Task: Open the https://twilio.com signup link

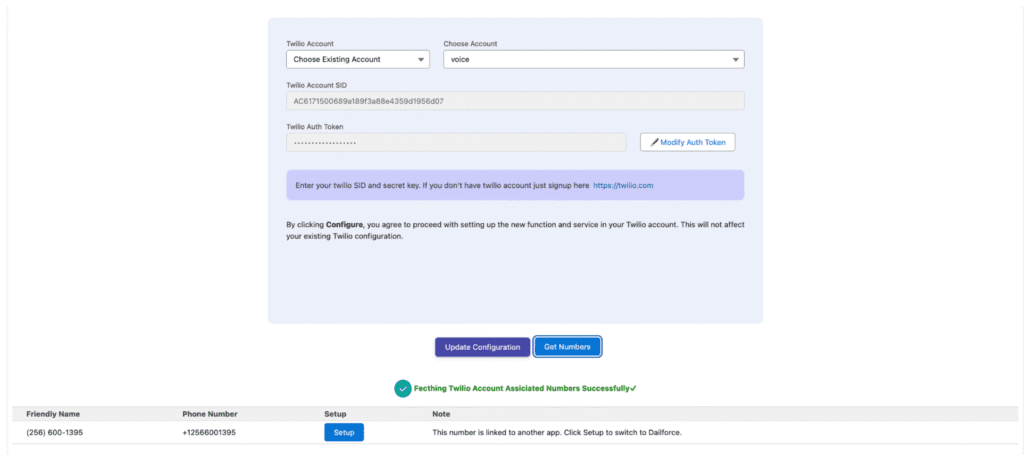Action: (623, 186)
